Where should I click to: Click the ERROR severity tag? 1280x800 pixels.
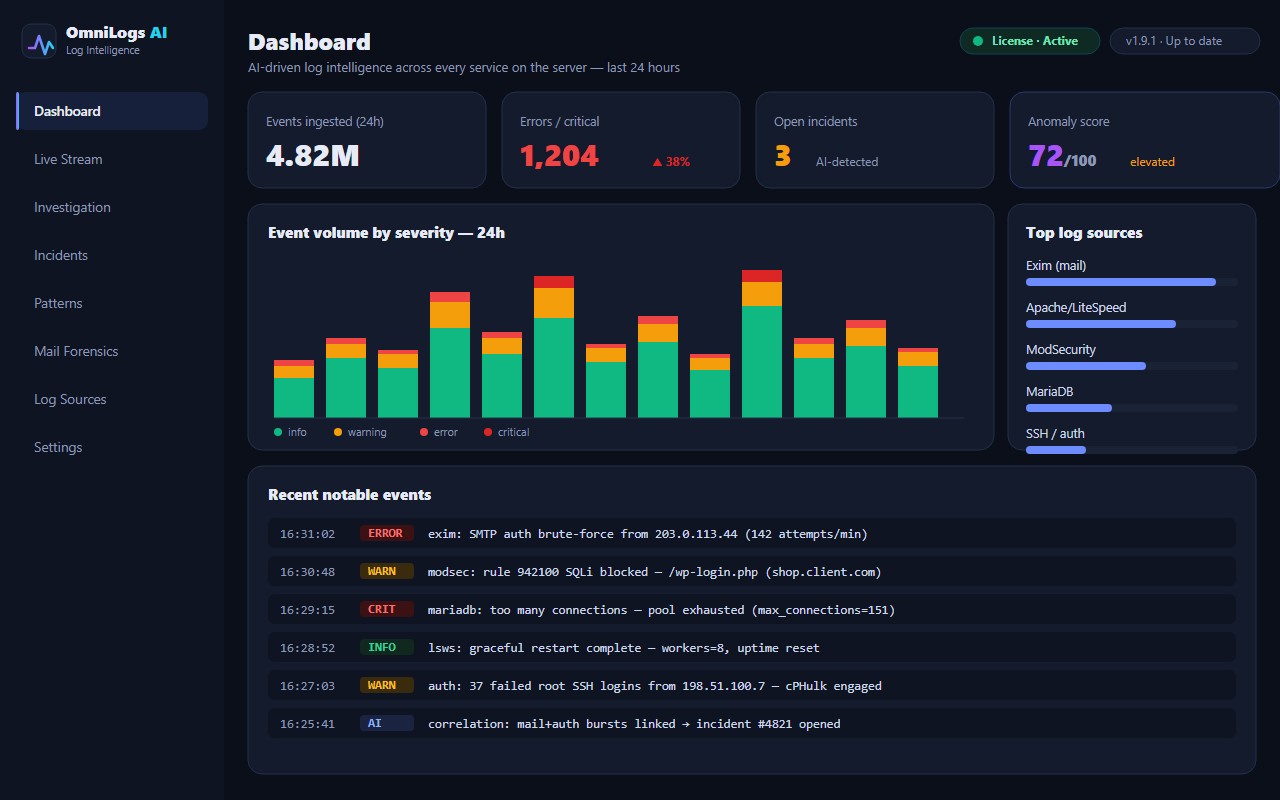click(x=386, y=534)
